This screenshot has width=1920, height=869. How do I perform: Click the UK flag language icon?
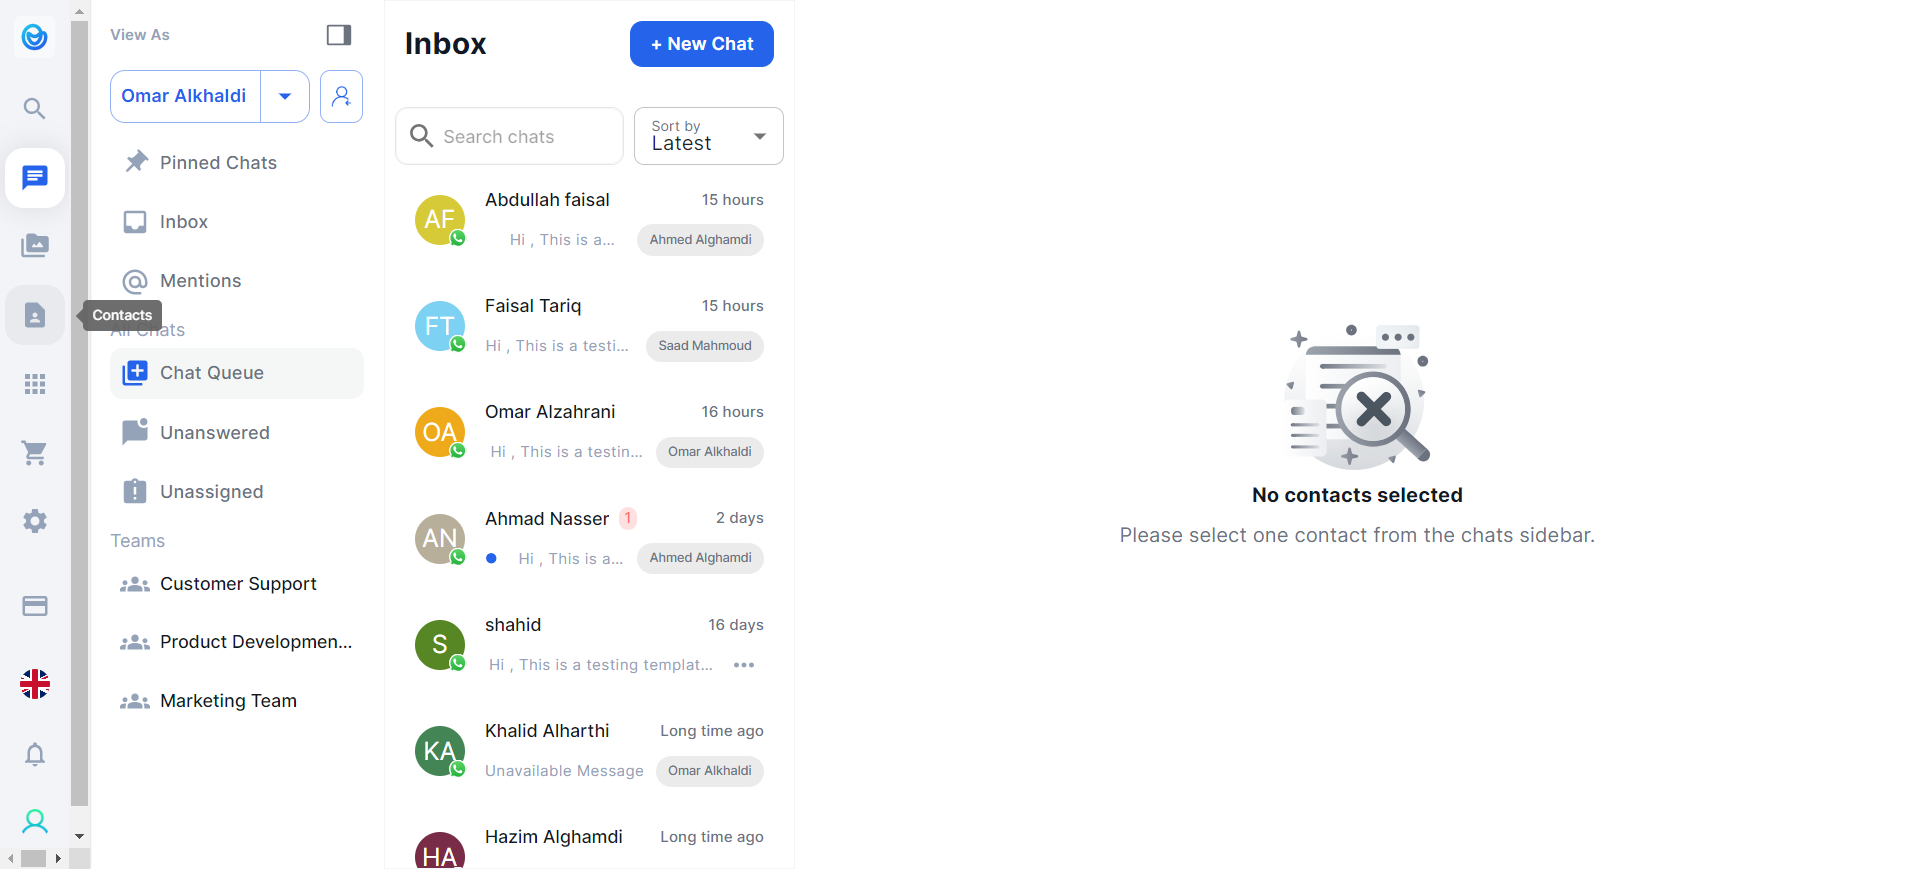pos(35,684)
